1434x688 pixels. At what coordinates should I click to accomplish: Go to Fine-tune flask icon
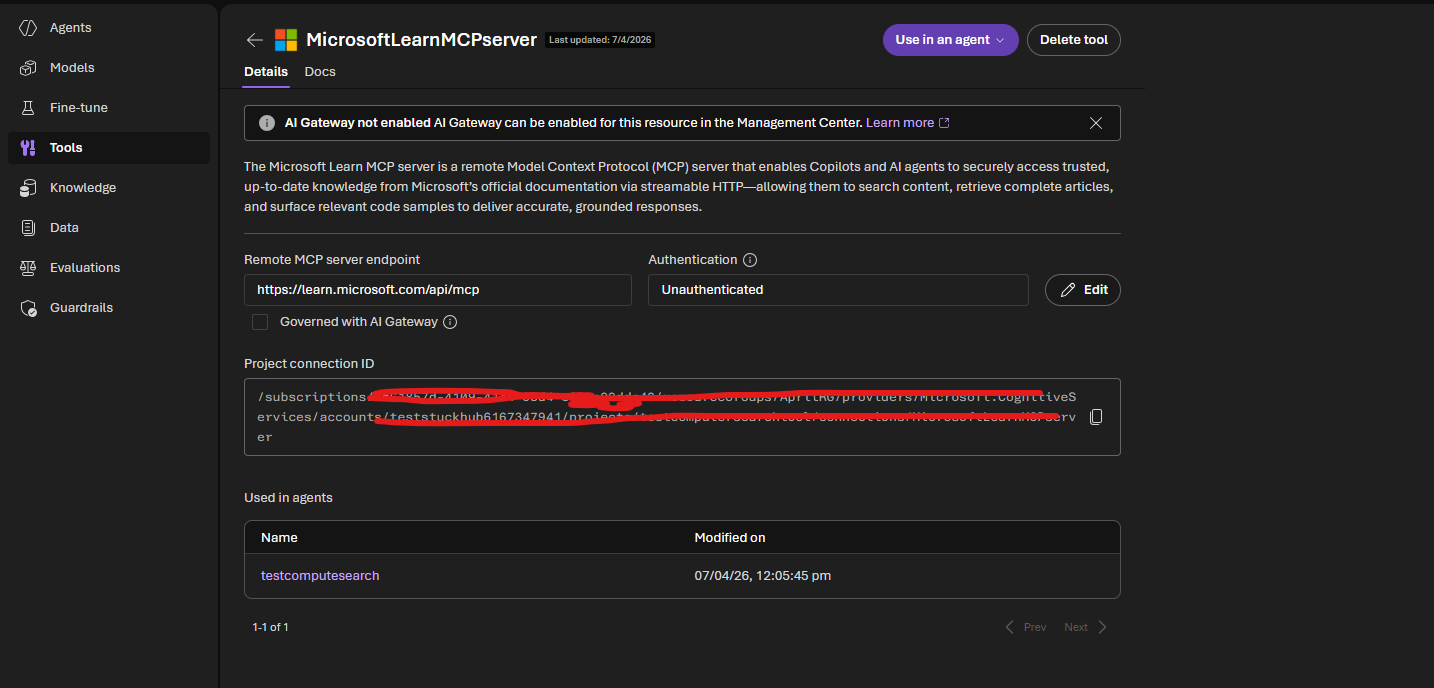tap(29, 108)
